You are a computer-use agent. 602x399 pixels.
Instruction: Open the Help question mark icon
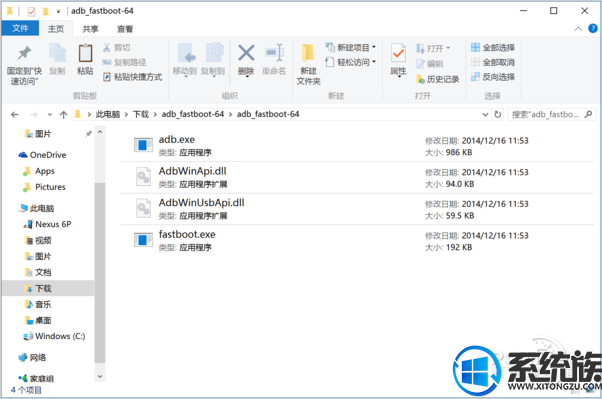point(593,28)
